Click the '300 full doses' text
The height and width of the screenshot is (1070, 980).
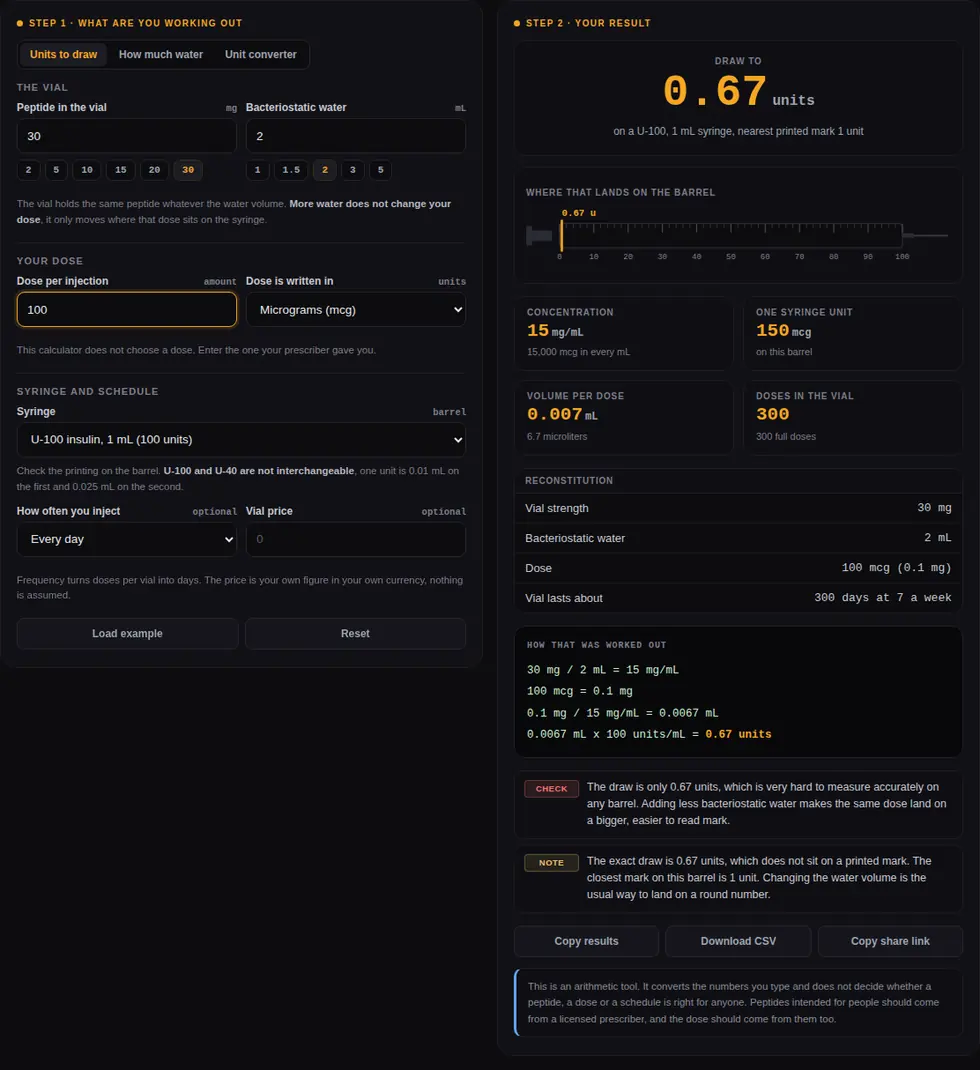click(786, 437)
